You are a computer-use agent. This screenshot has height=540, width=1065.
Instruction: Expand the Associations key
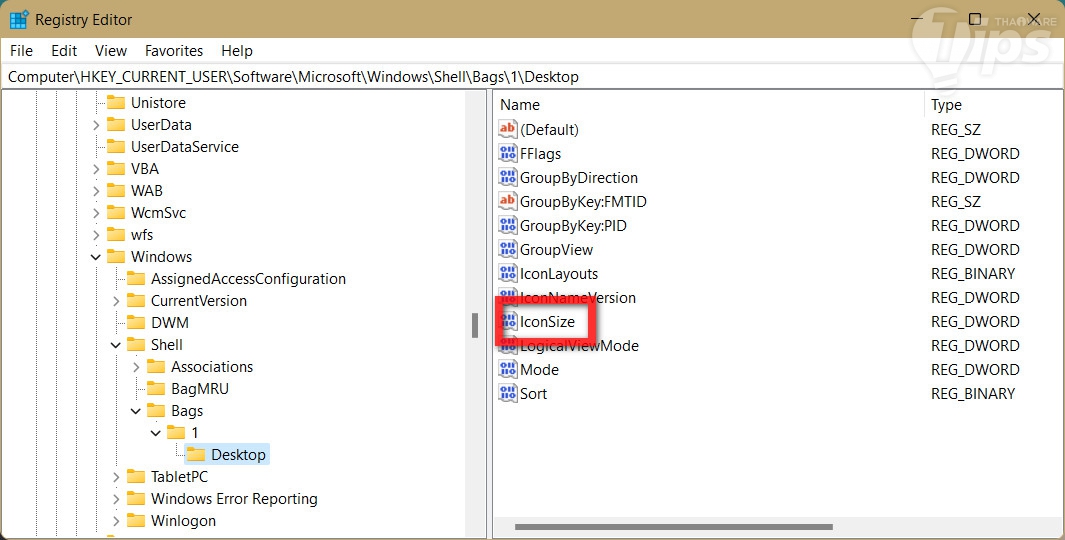[136, 367]
